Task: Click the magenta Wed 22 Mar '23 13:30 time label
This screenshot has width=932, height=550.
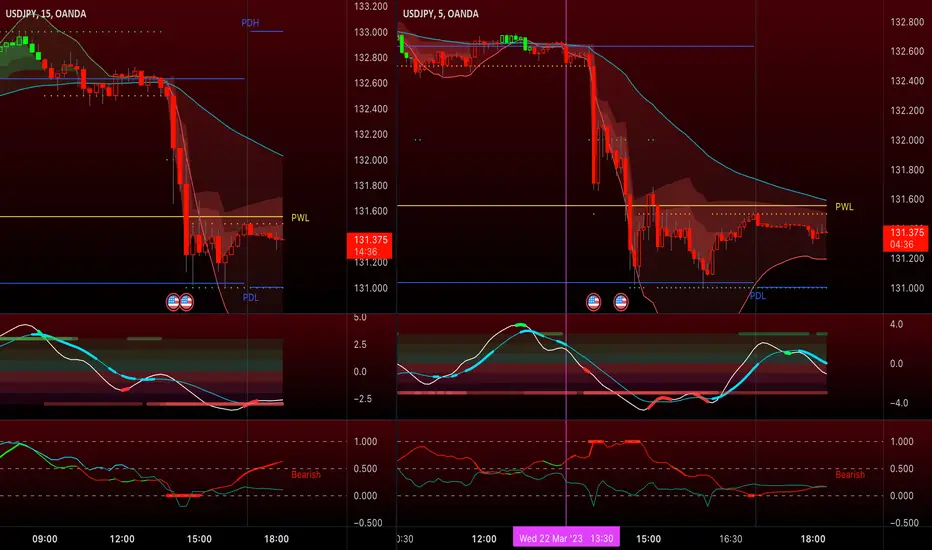Action: (x=566, y=538)
